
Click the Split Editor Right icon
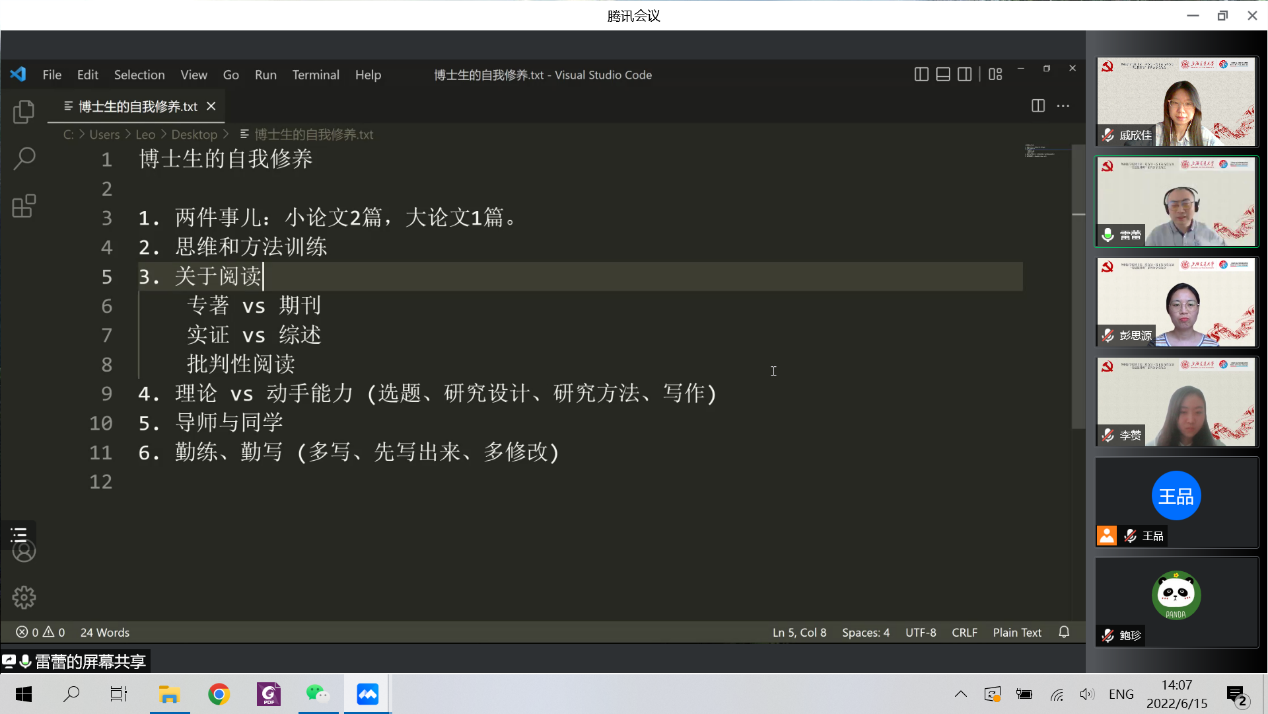point(1038,106)
